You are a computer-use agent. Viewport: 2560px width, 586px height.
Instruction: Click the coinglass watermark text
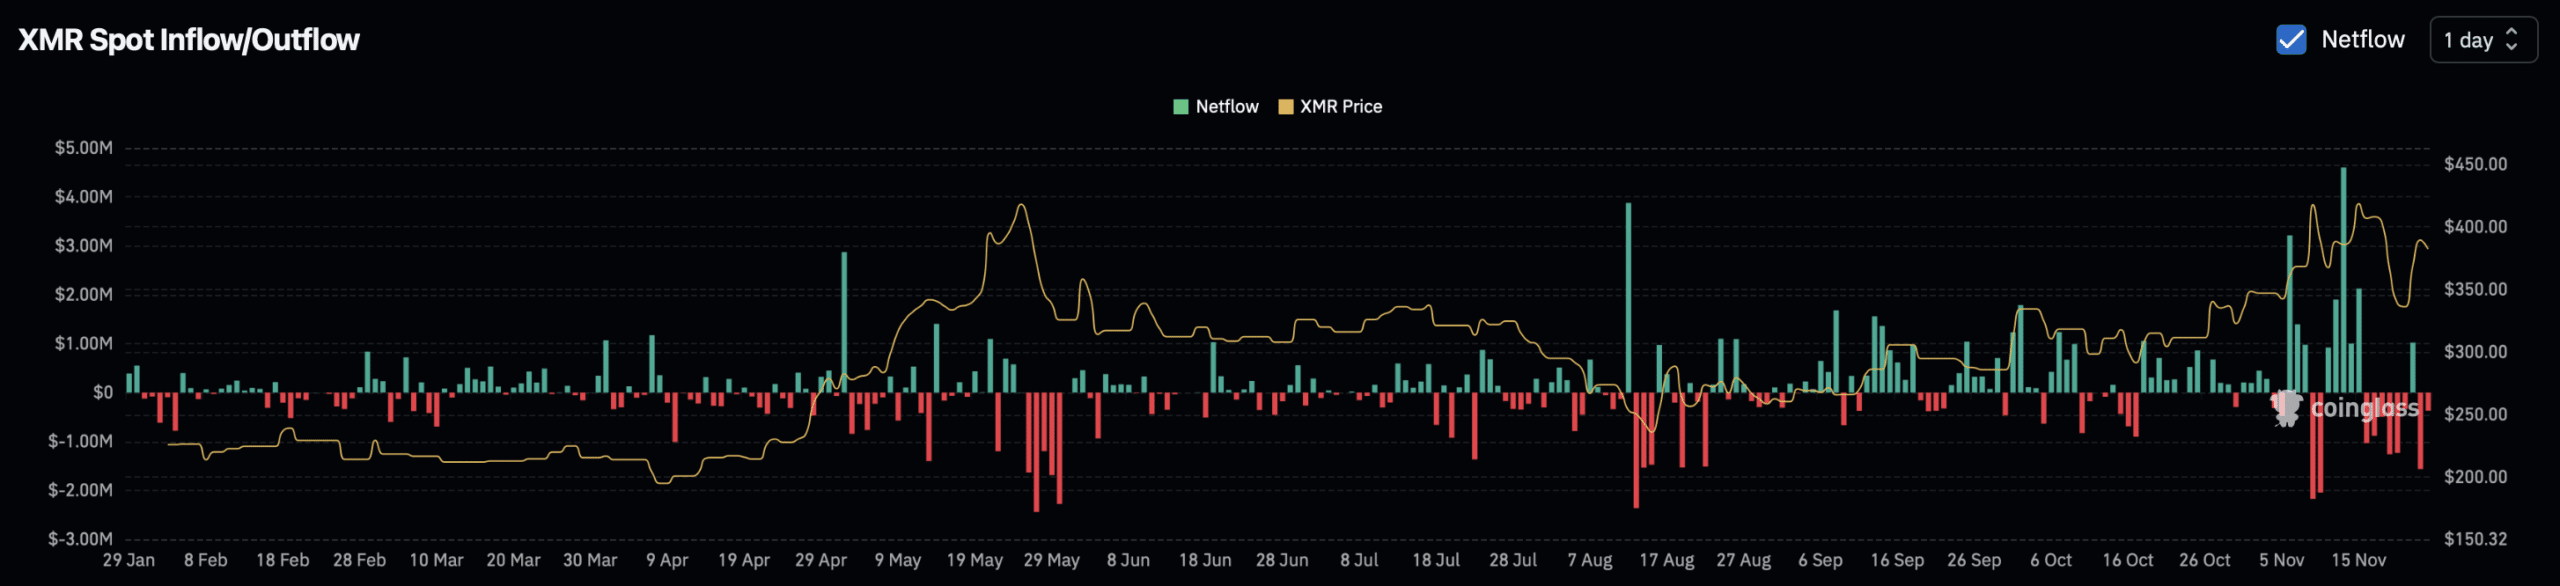[x=2364, y=408]
